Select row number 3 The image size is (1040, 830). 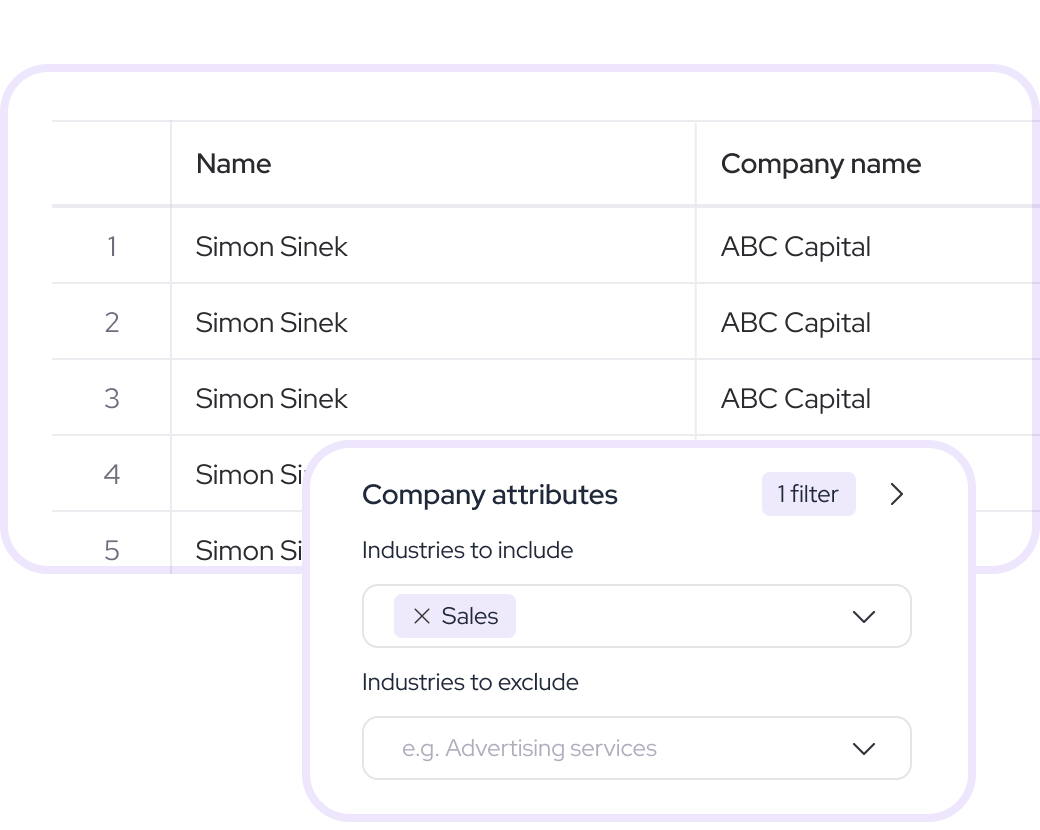pos(111,398)
